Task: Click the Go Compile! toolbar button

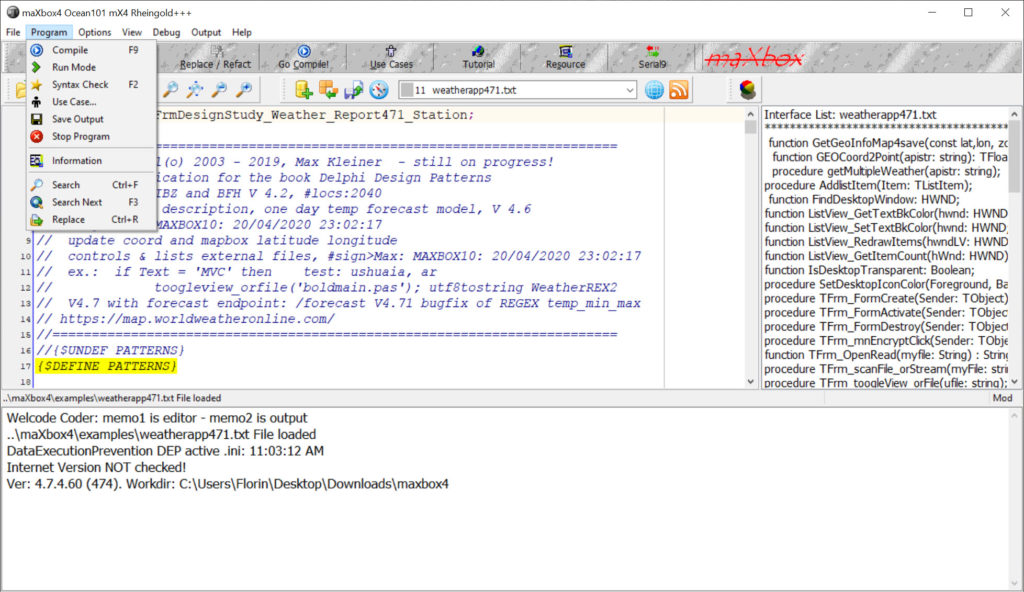Action: point(303,58)
